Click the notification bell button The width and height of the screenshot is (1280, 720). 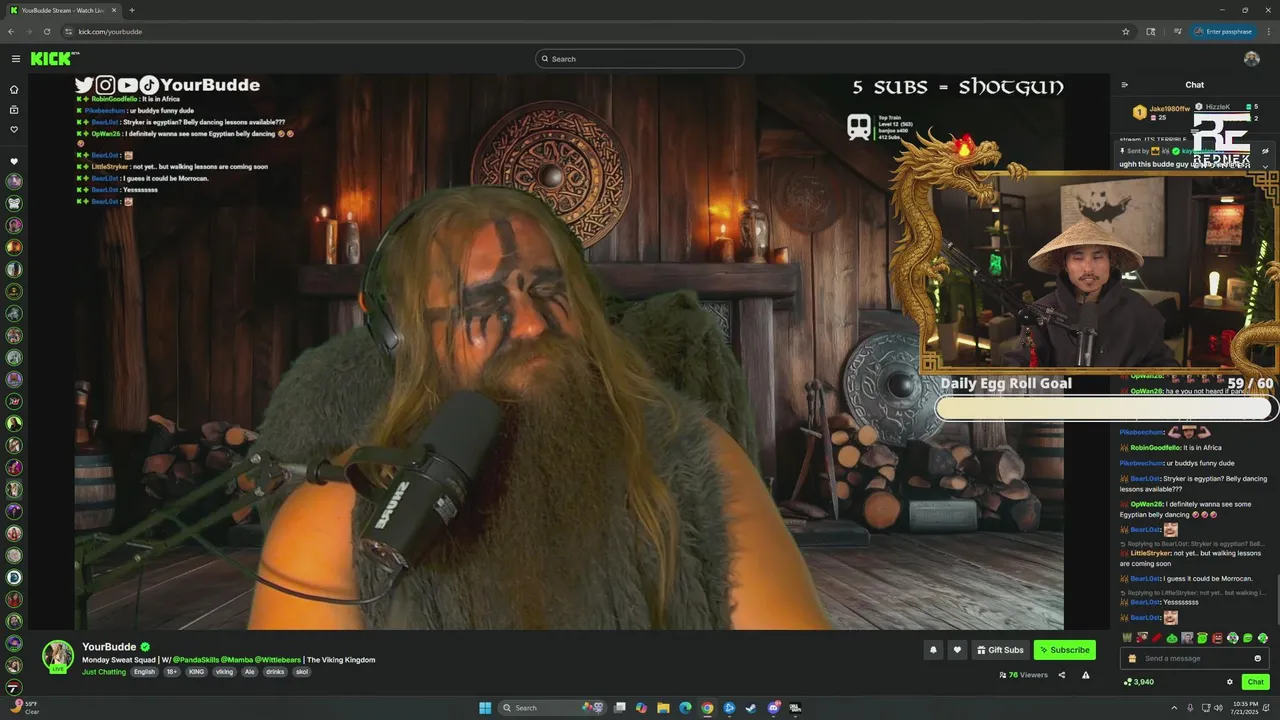(x=933, y=650)
